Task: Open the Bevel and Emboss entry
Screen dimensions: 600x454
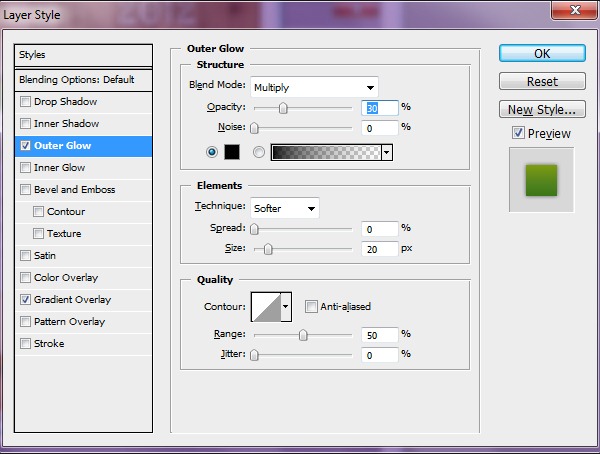Action: [75, 189]
